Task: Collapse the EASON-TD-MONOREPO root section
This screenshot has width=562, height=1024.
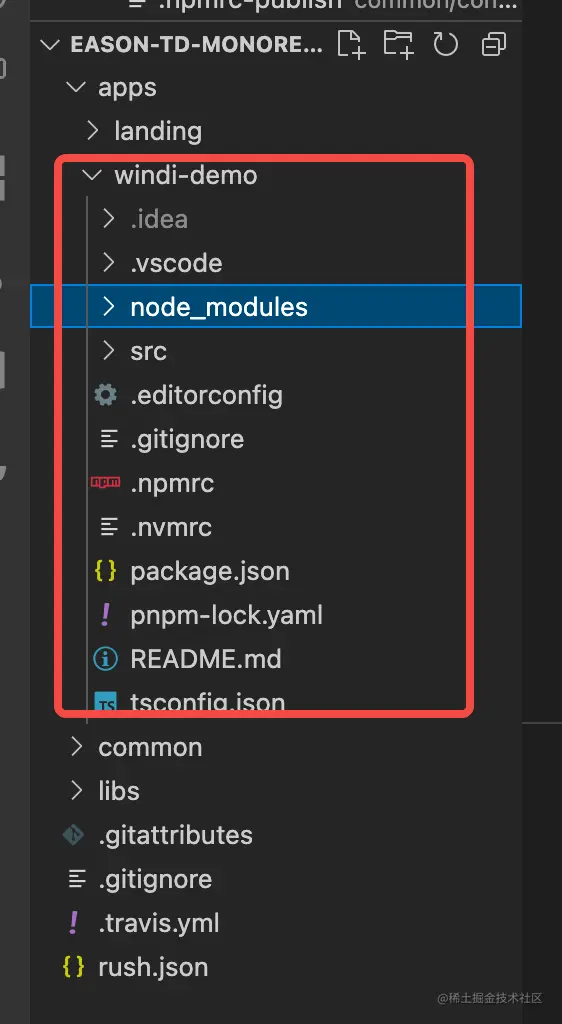Action: coord(50,44)
